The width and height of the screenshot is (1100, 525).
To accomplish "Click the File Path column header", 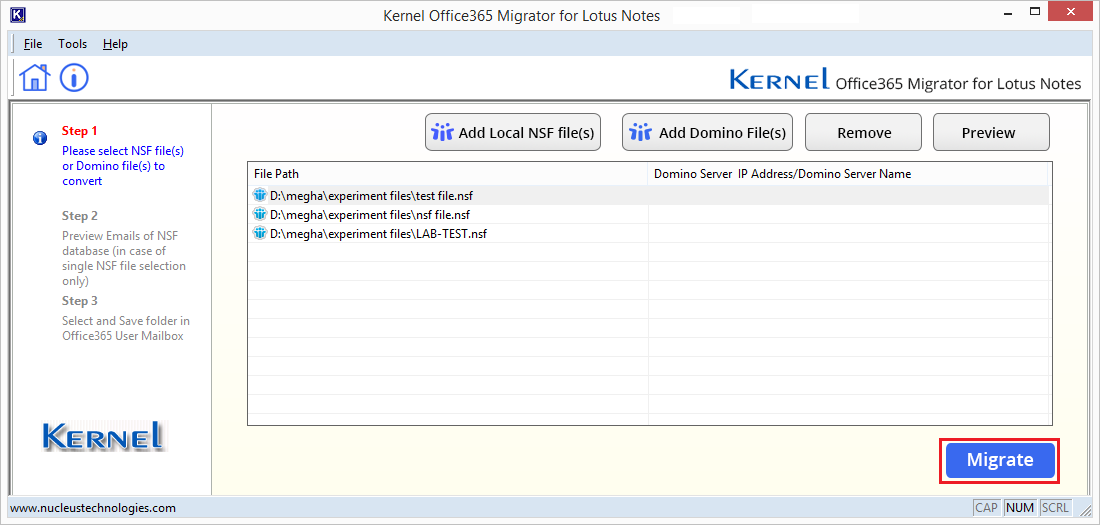I will tap(448, 174).
